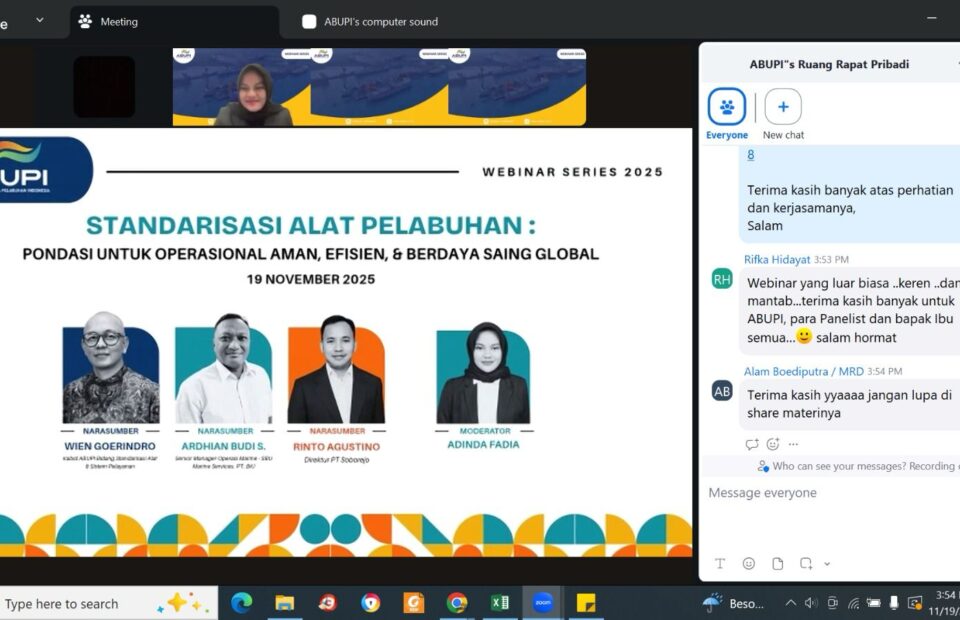Viewport: 960px width, 620px height.
Task: Open more options for Alam Boediputra's message
Action: [x=793, y=444]
